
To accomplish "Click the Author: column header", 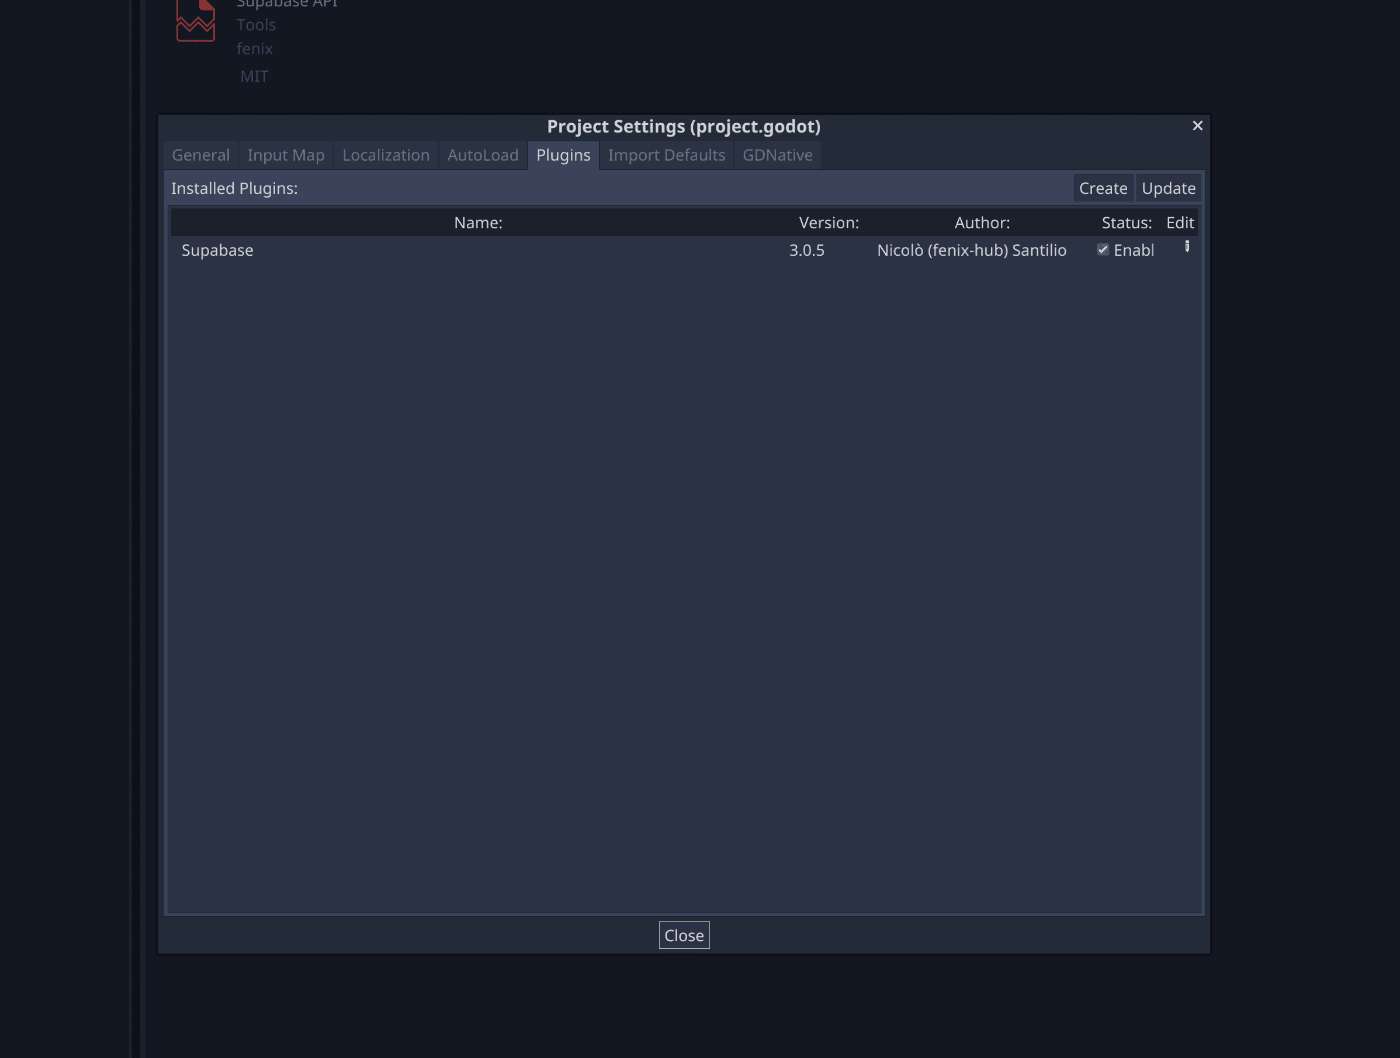I will 982,222.
